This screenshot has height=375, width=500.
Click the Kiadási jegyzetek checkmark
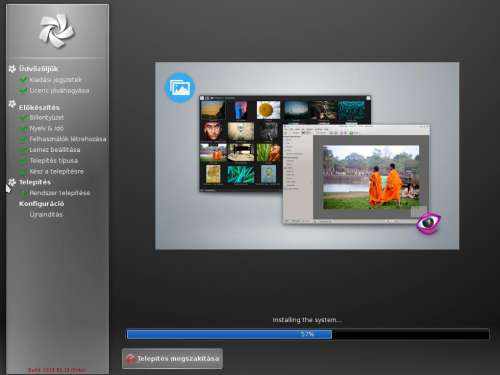(x=24, y=80)
